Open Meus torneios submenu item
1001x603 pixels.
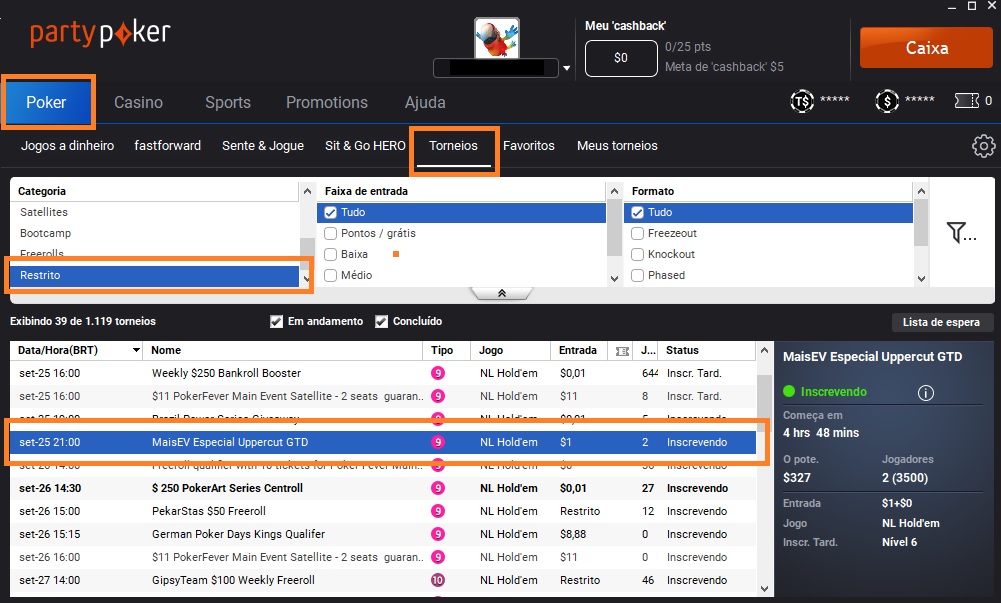point(617,145)
